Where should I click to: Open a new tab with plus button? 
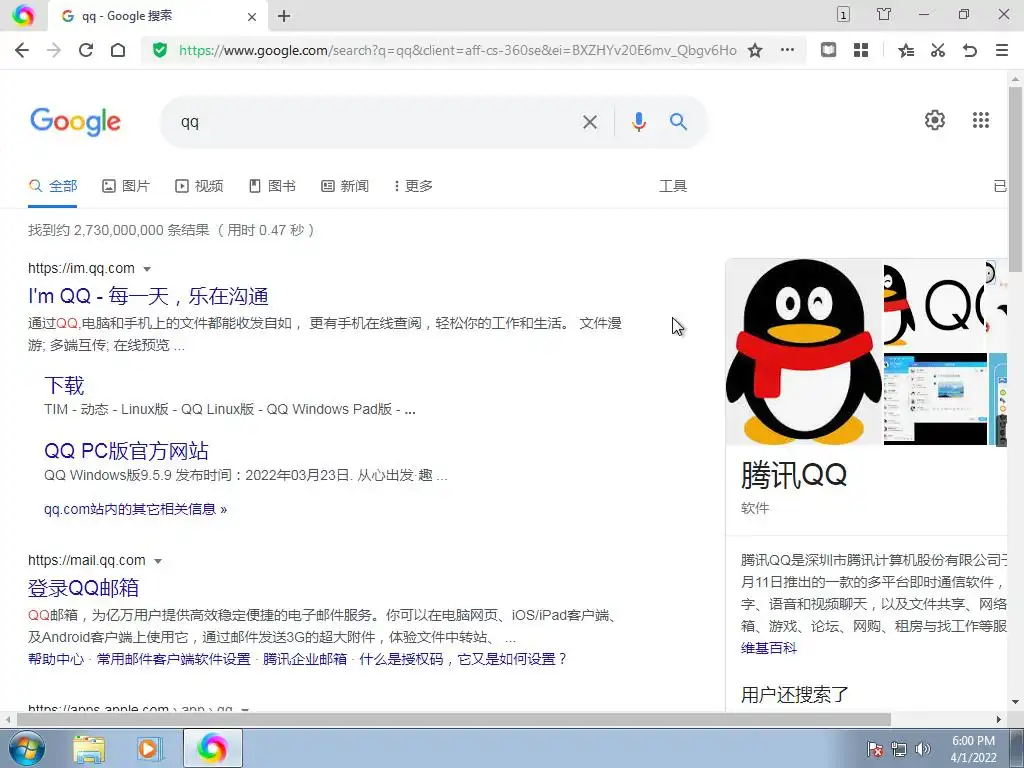click(x=283, y=16)
